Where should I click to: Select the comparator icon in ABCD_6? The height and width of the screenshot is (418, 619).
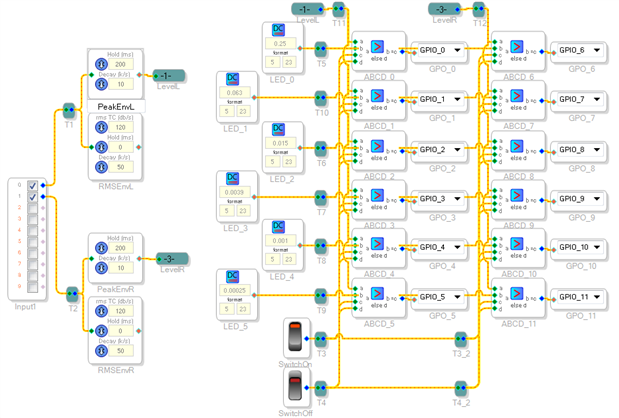[517, 47]
